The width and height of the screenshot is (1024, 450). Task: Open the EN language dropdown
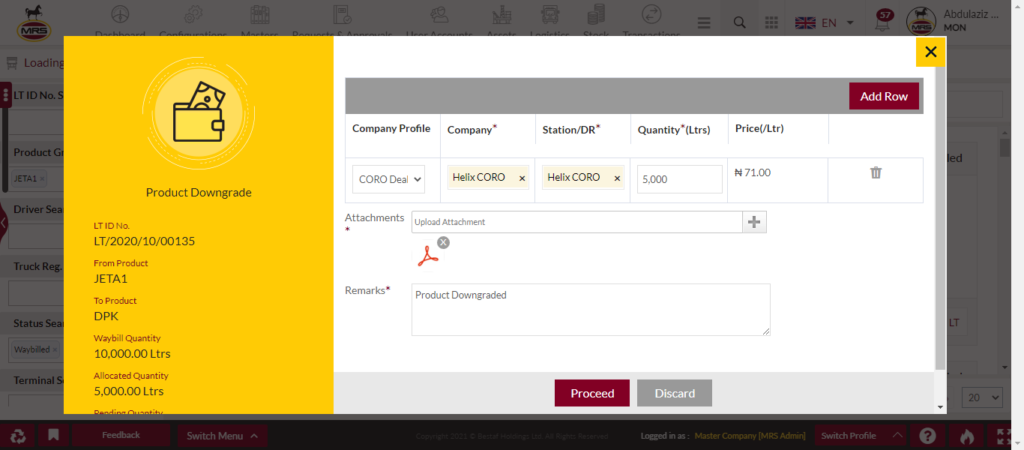click(825, 23)
